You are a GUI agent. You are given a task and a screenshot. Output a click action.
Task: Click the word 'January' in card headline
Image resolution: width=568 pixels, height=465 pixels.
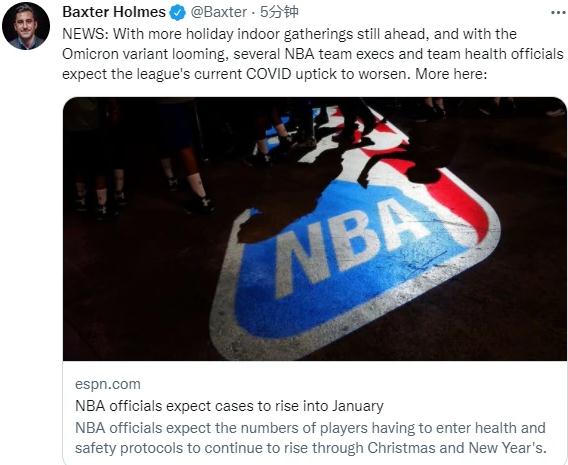[358, 406]
